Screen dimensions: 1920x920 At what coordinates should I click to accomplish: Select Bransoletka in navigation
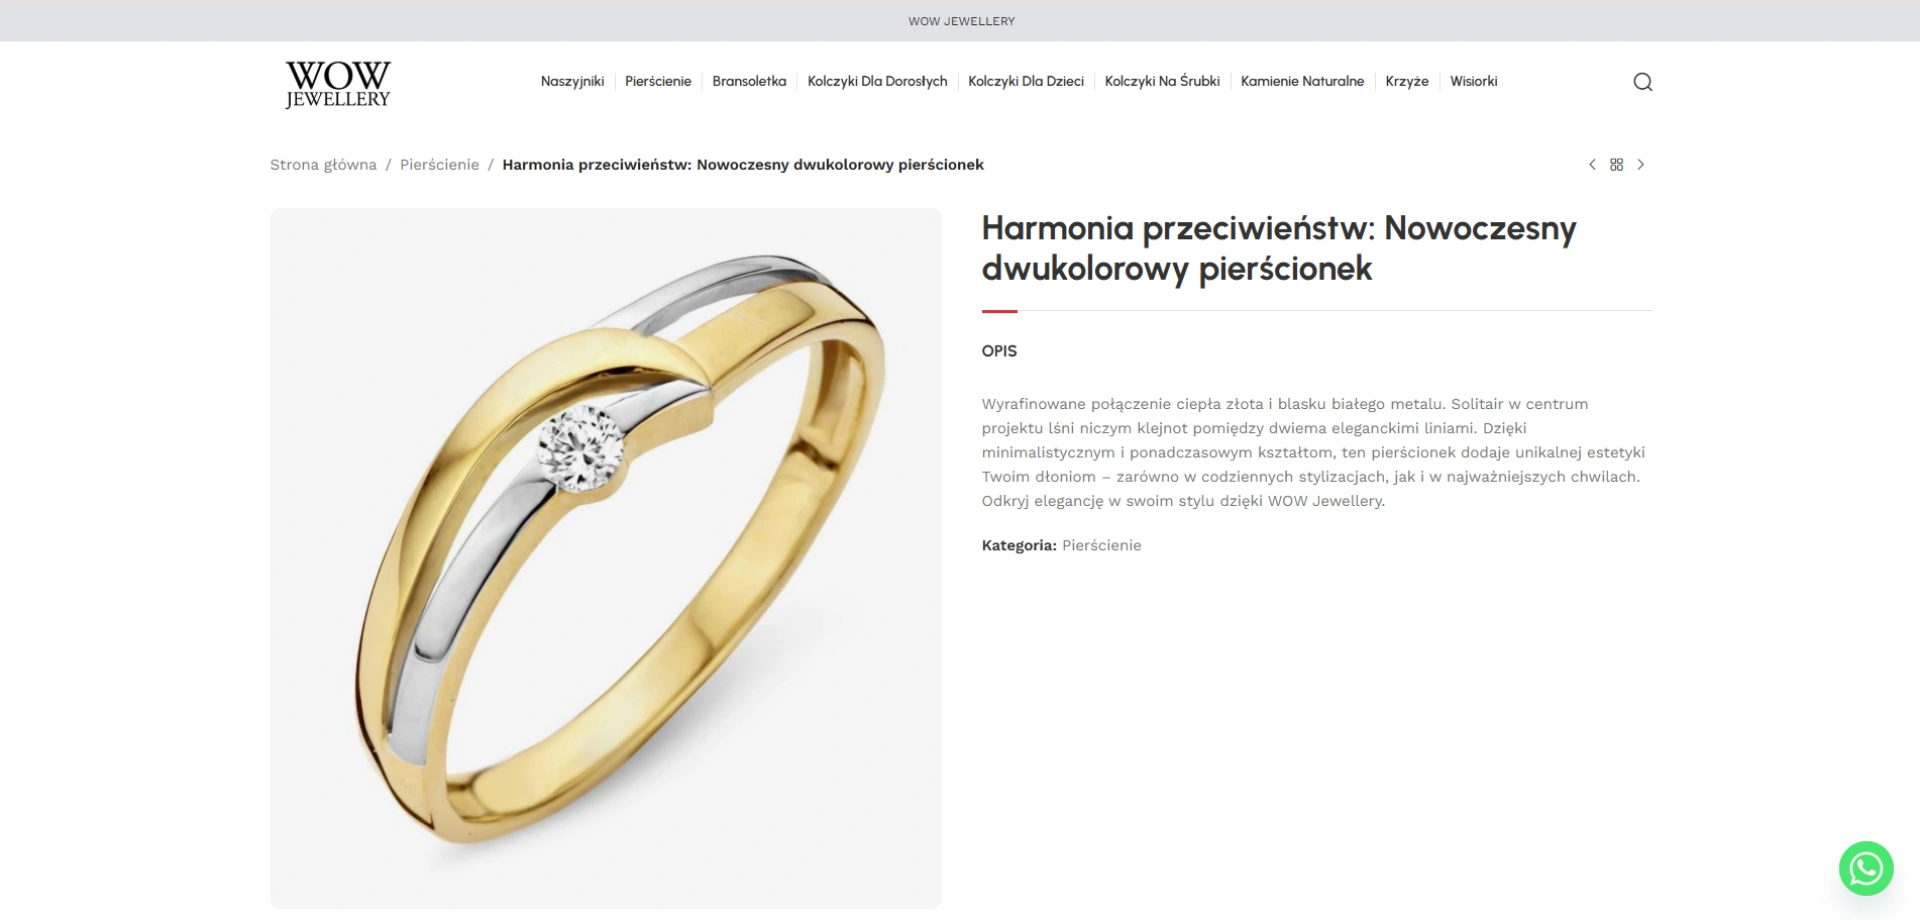749,82
